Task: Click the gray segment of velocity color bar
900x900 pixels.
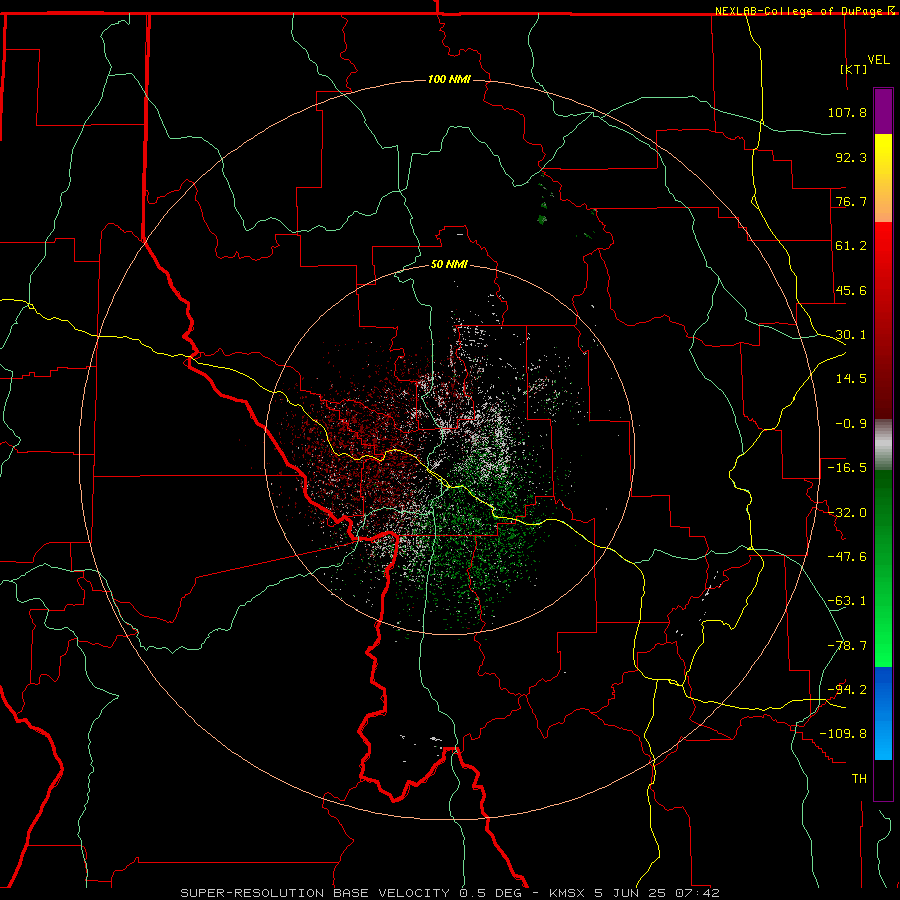Action: point(883,445)
